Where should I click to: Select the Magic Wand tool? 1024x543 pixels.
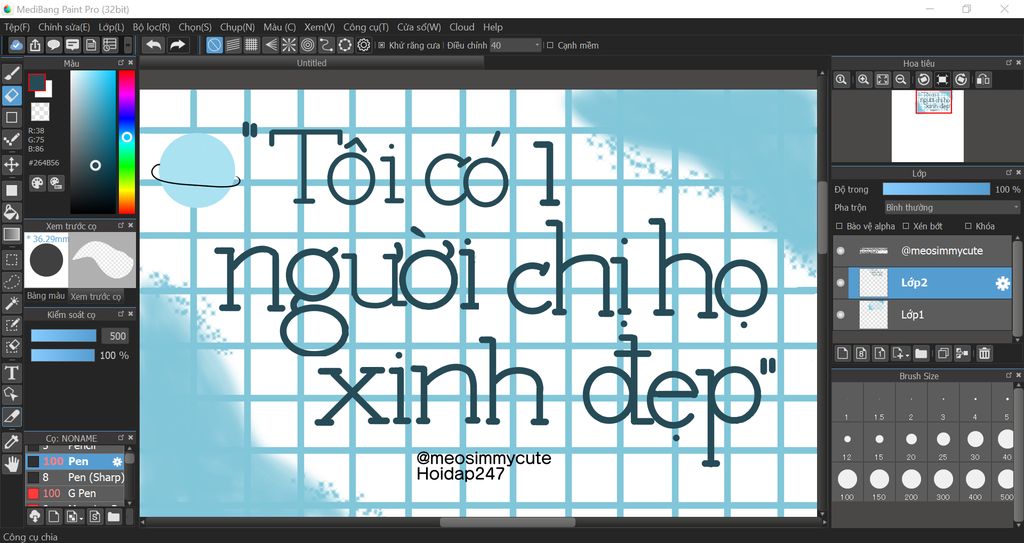click(12, 303)
